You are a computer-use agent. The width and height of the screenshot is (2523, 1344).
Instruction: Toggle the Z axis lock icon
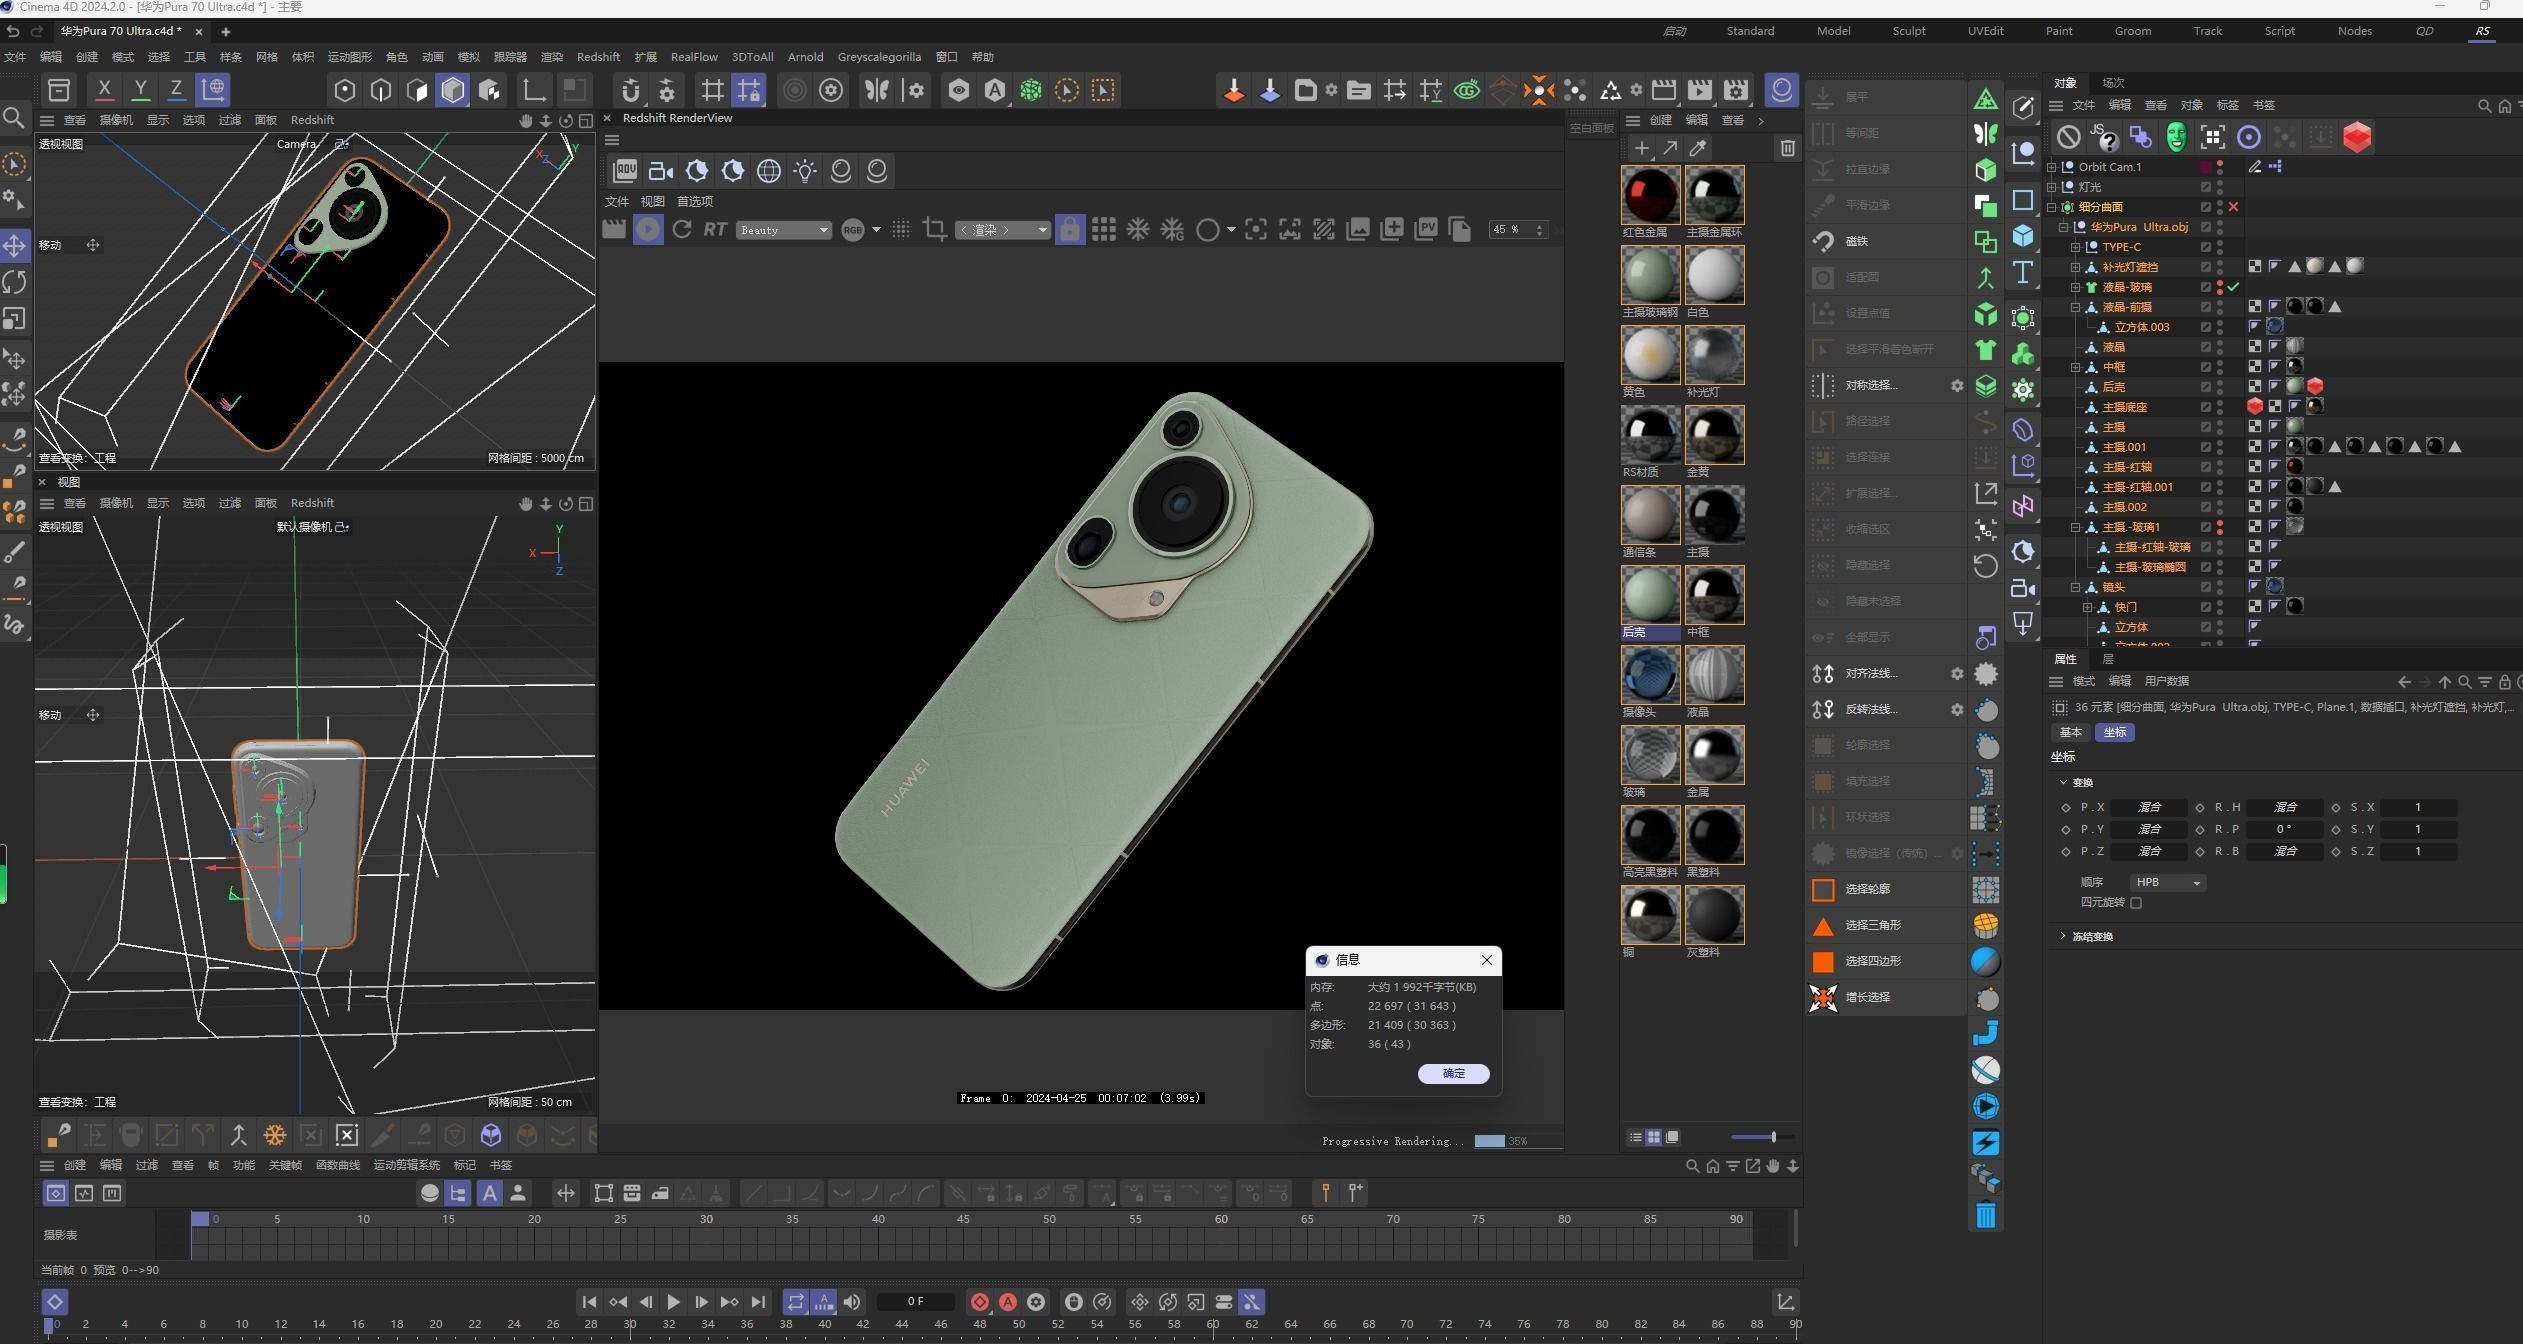point(176,90)
